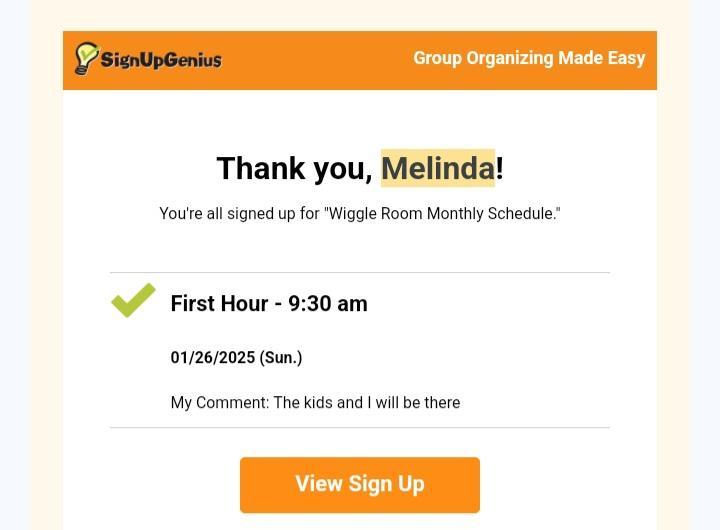Click the green checkmark icon
Image resolution: width=720 pixels, height=530 pixels.
(133, 300)
